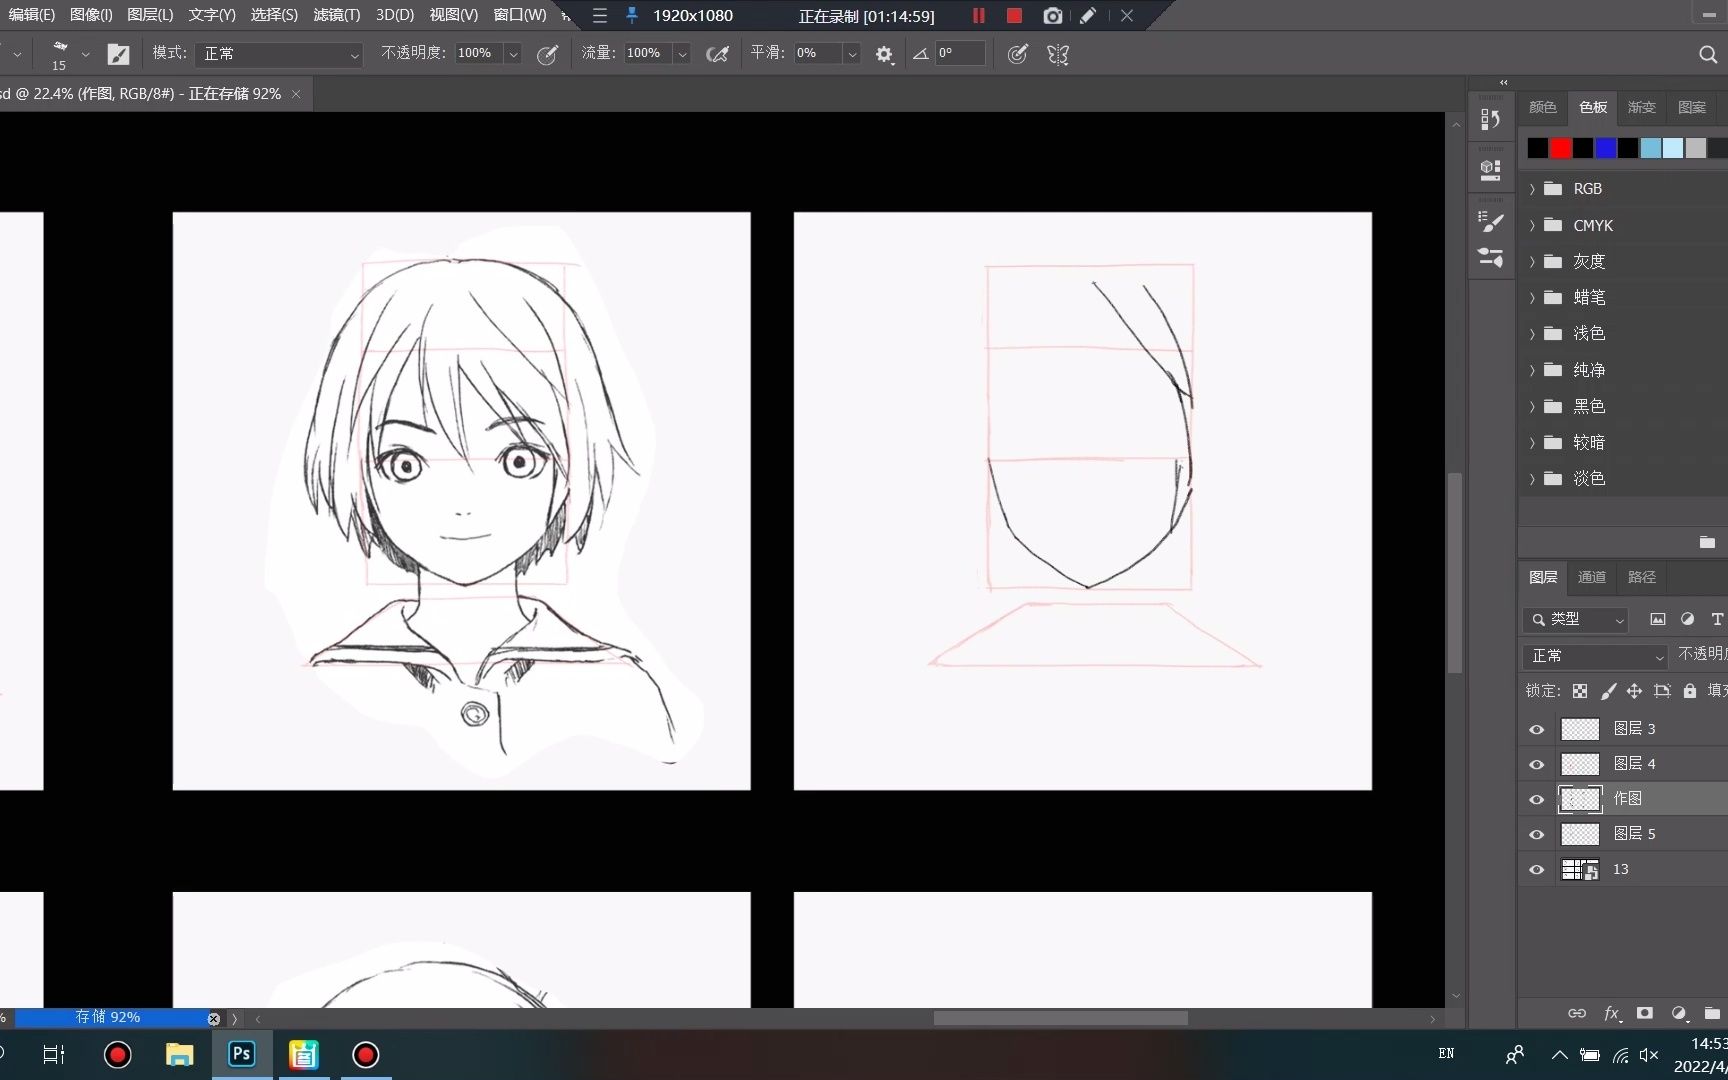Open the History panel icon
Viewport: 1728px width, 1080px height.
(1490, 119)
